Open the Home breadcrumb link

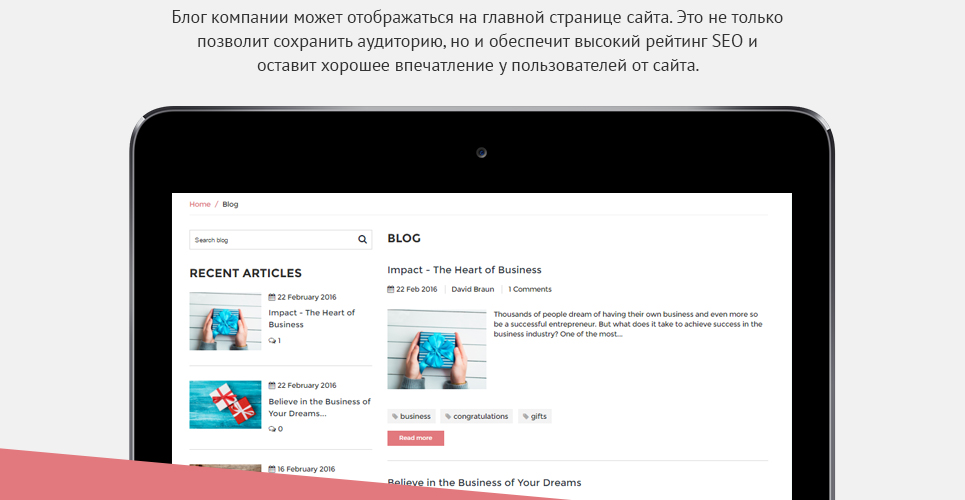pyautogui.click(x=199, y=204)
